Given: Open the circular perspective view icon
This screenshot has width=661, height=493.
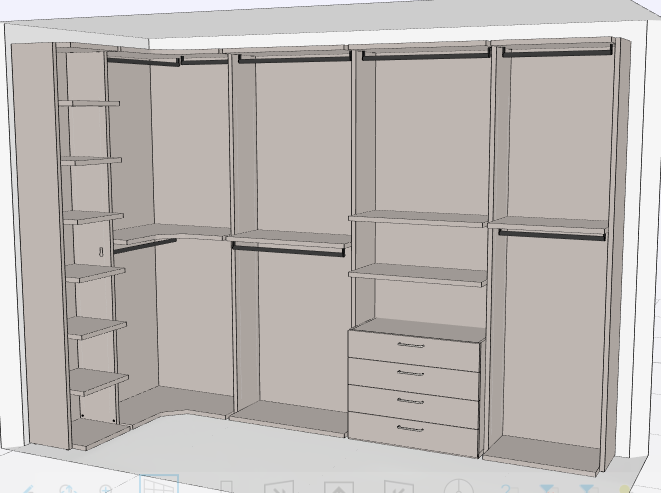Looking at the screenshot, I should click(459, 486).
